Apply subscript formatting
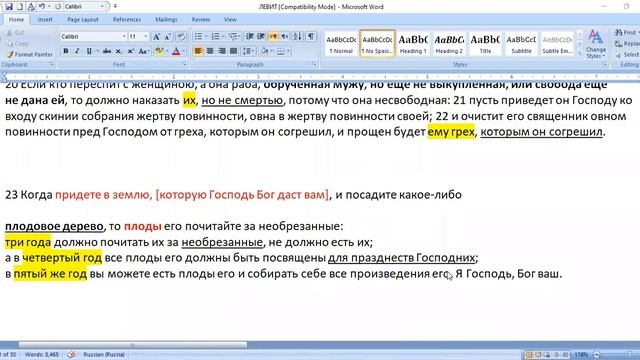Viewport: 640px width, 360px height. [118, 51]
